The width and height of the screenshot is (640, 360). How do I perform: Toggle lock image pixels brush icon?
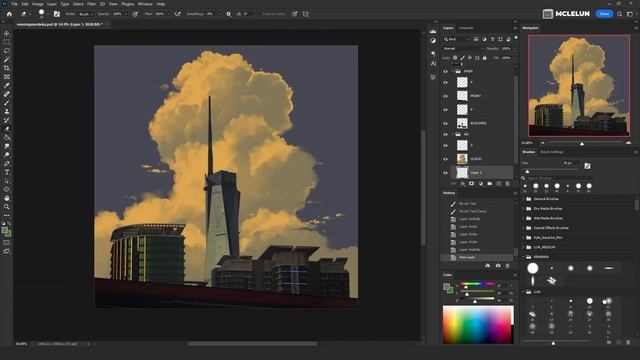click(x=462, y=58)
